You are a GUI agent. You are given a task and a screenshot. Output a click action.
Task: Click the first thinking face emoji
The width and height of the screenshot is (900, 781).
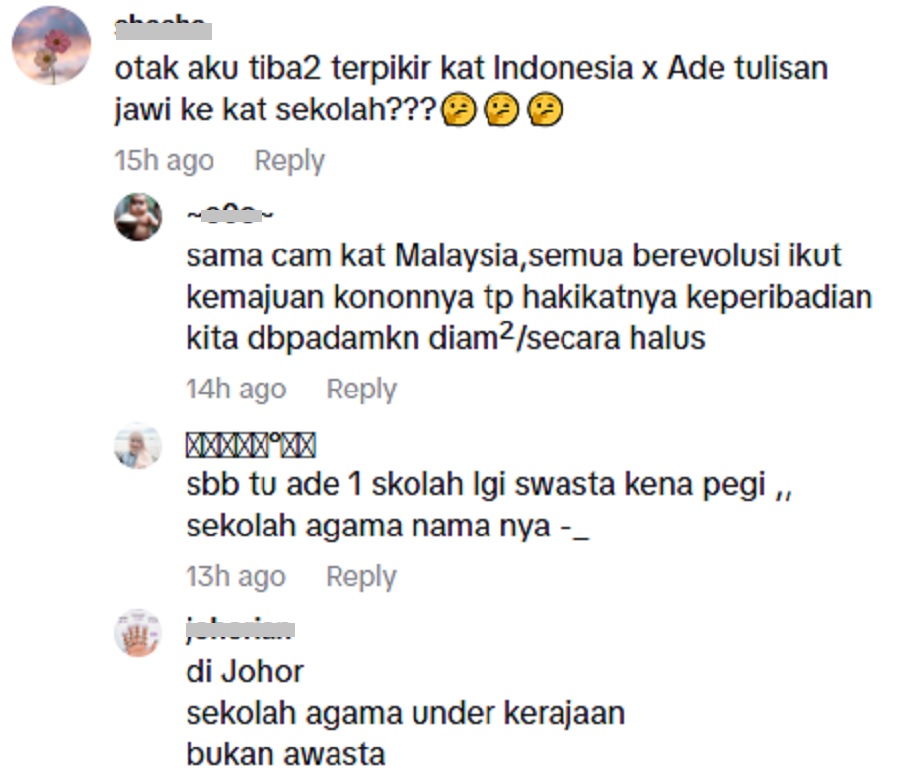pos(458,110)
